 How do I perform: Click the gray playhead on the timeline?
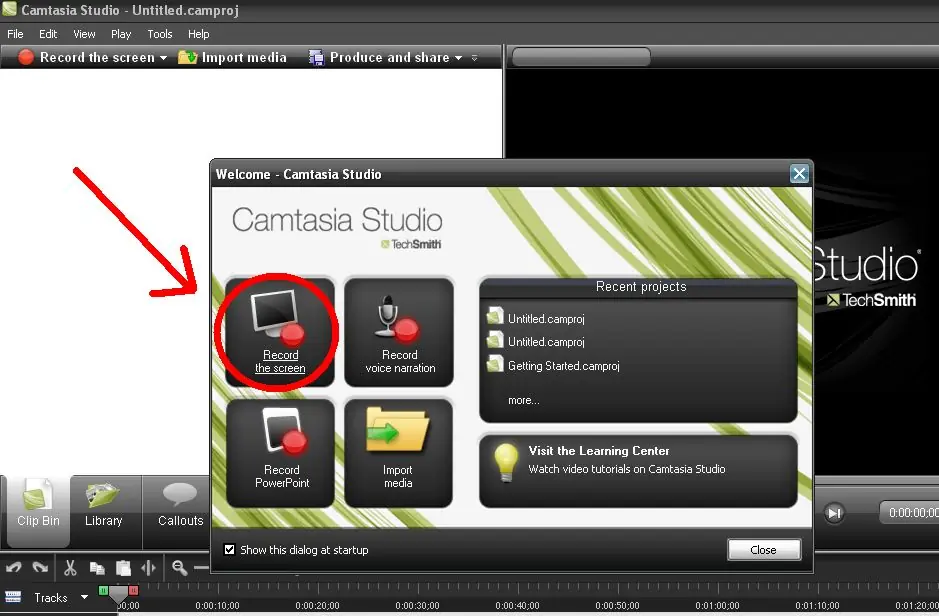[118, 594]
